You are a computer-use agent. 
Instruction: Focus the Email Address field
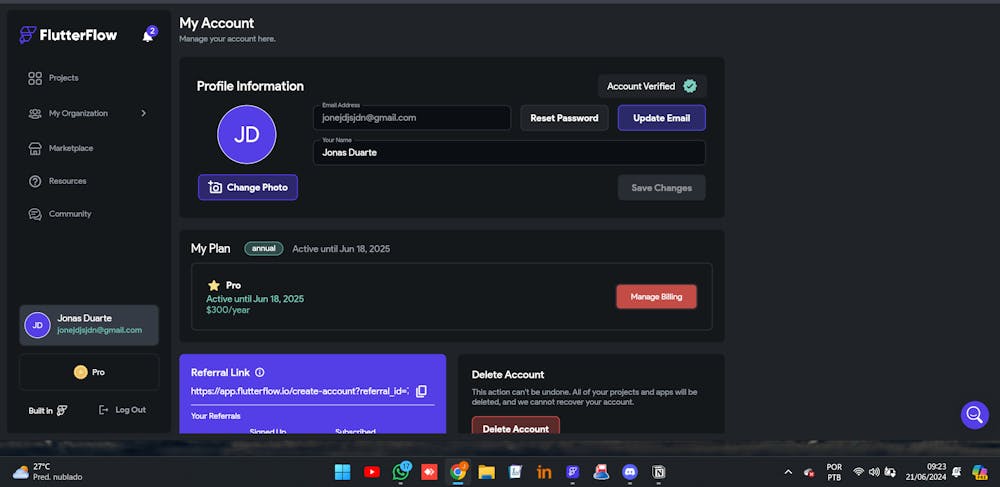pos(412,118)
